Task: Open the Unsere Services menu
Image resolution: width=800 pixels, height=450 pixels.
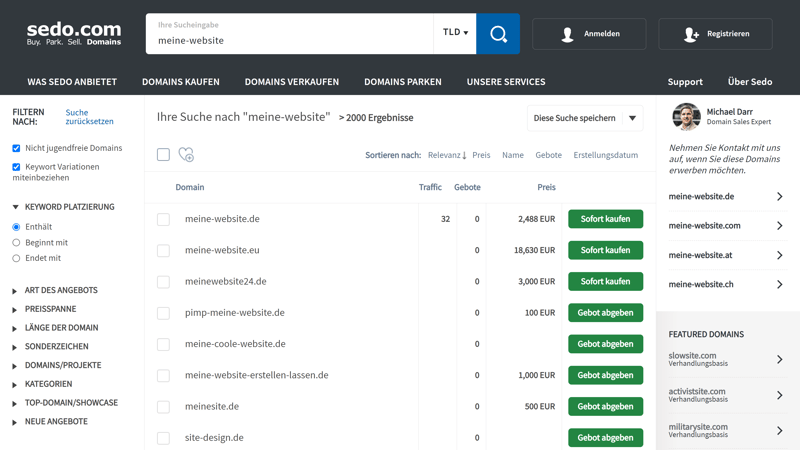Action: pos(506,82)
